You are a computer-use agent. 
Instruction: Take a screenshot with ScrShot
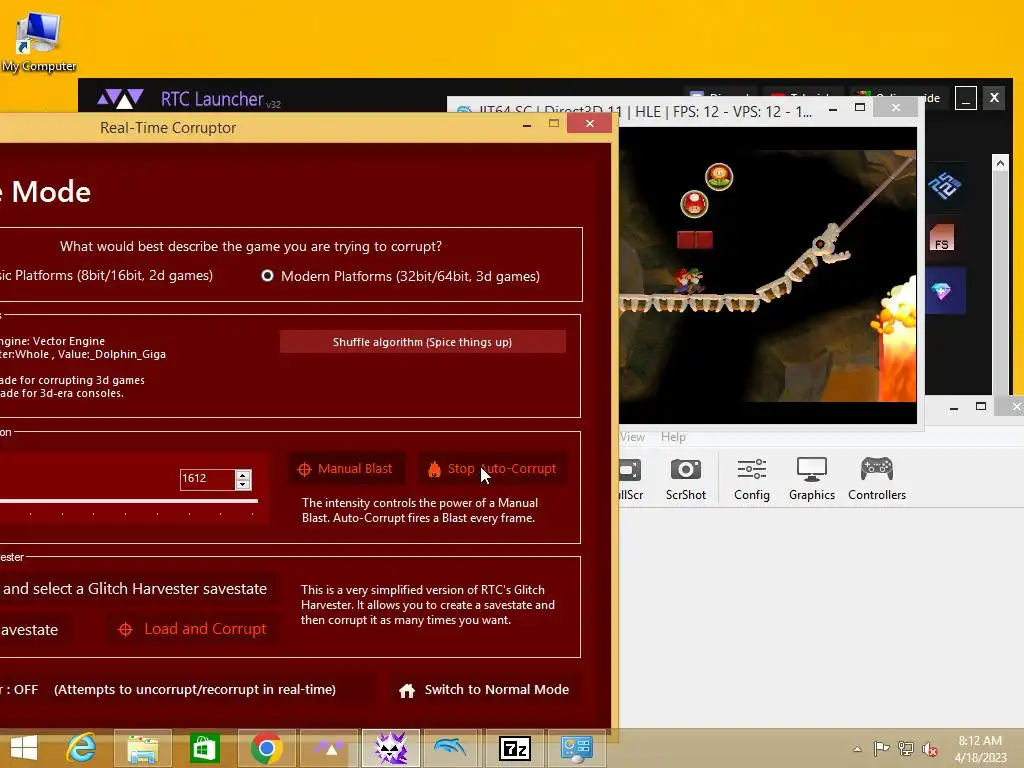[686, 479]
